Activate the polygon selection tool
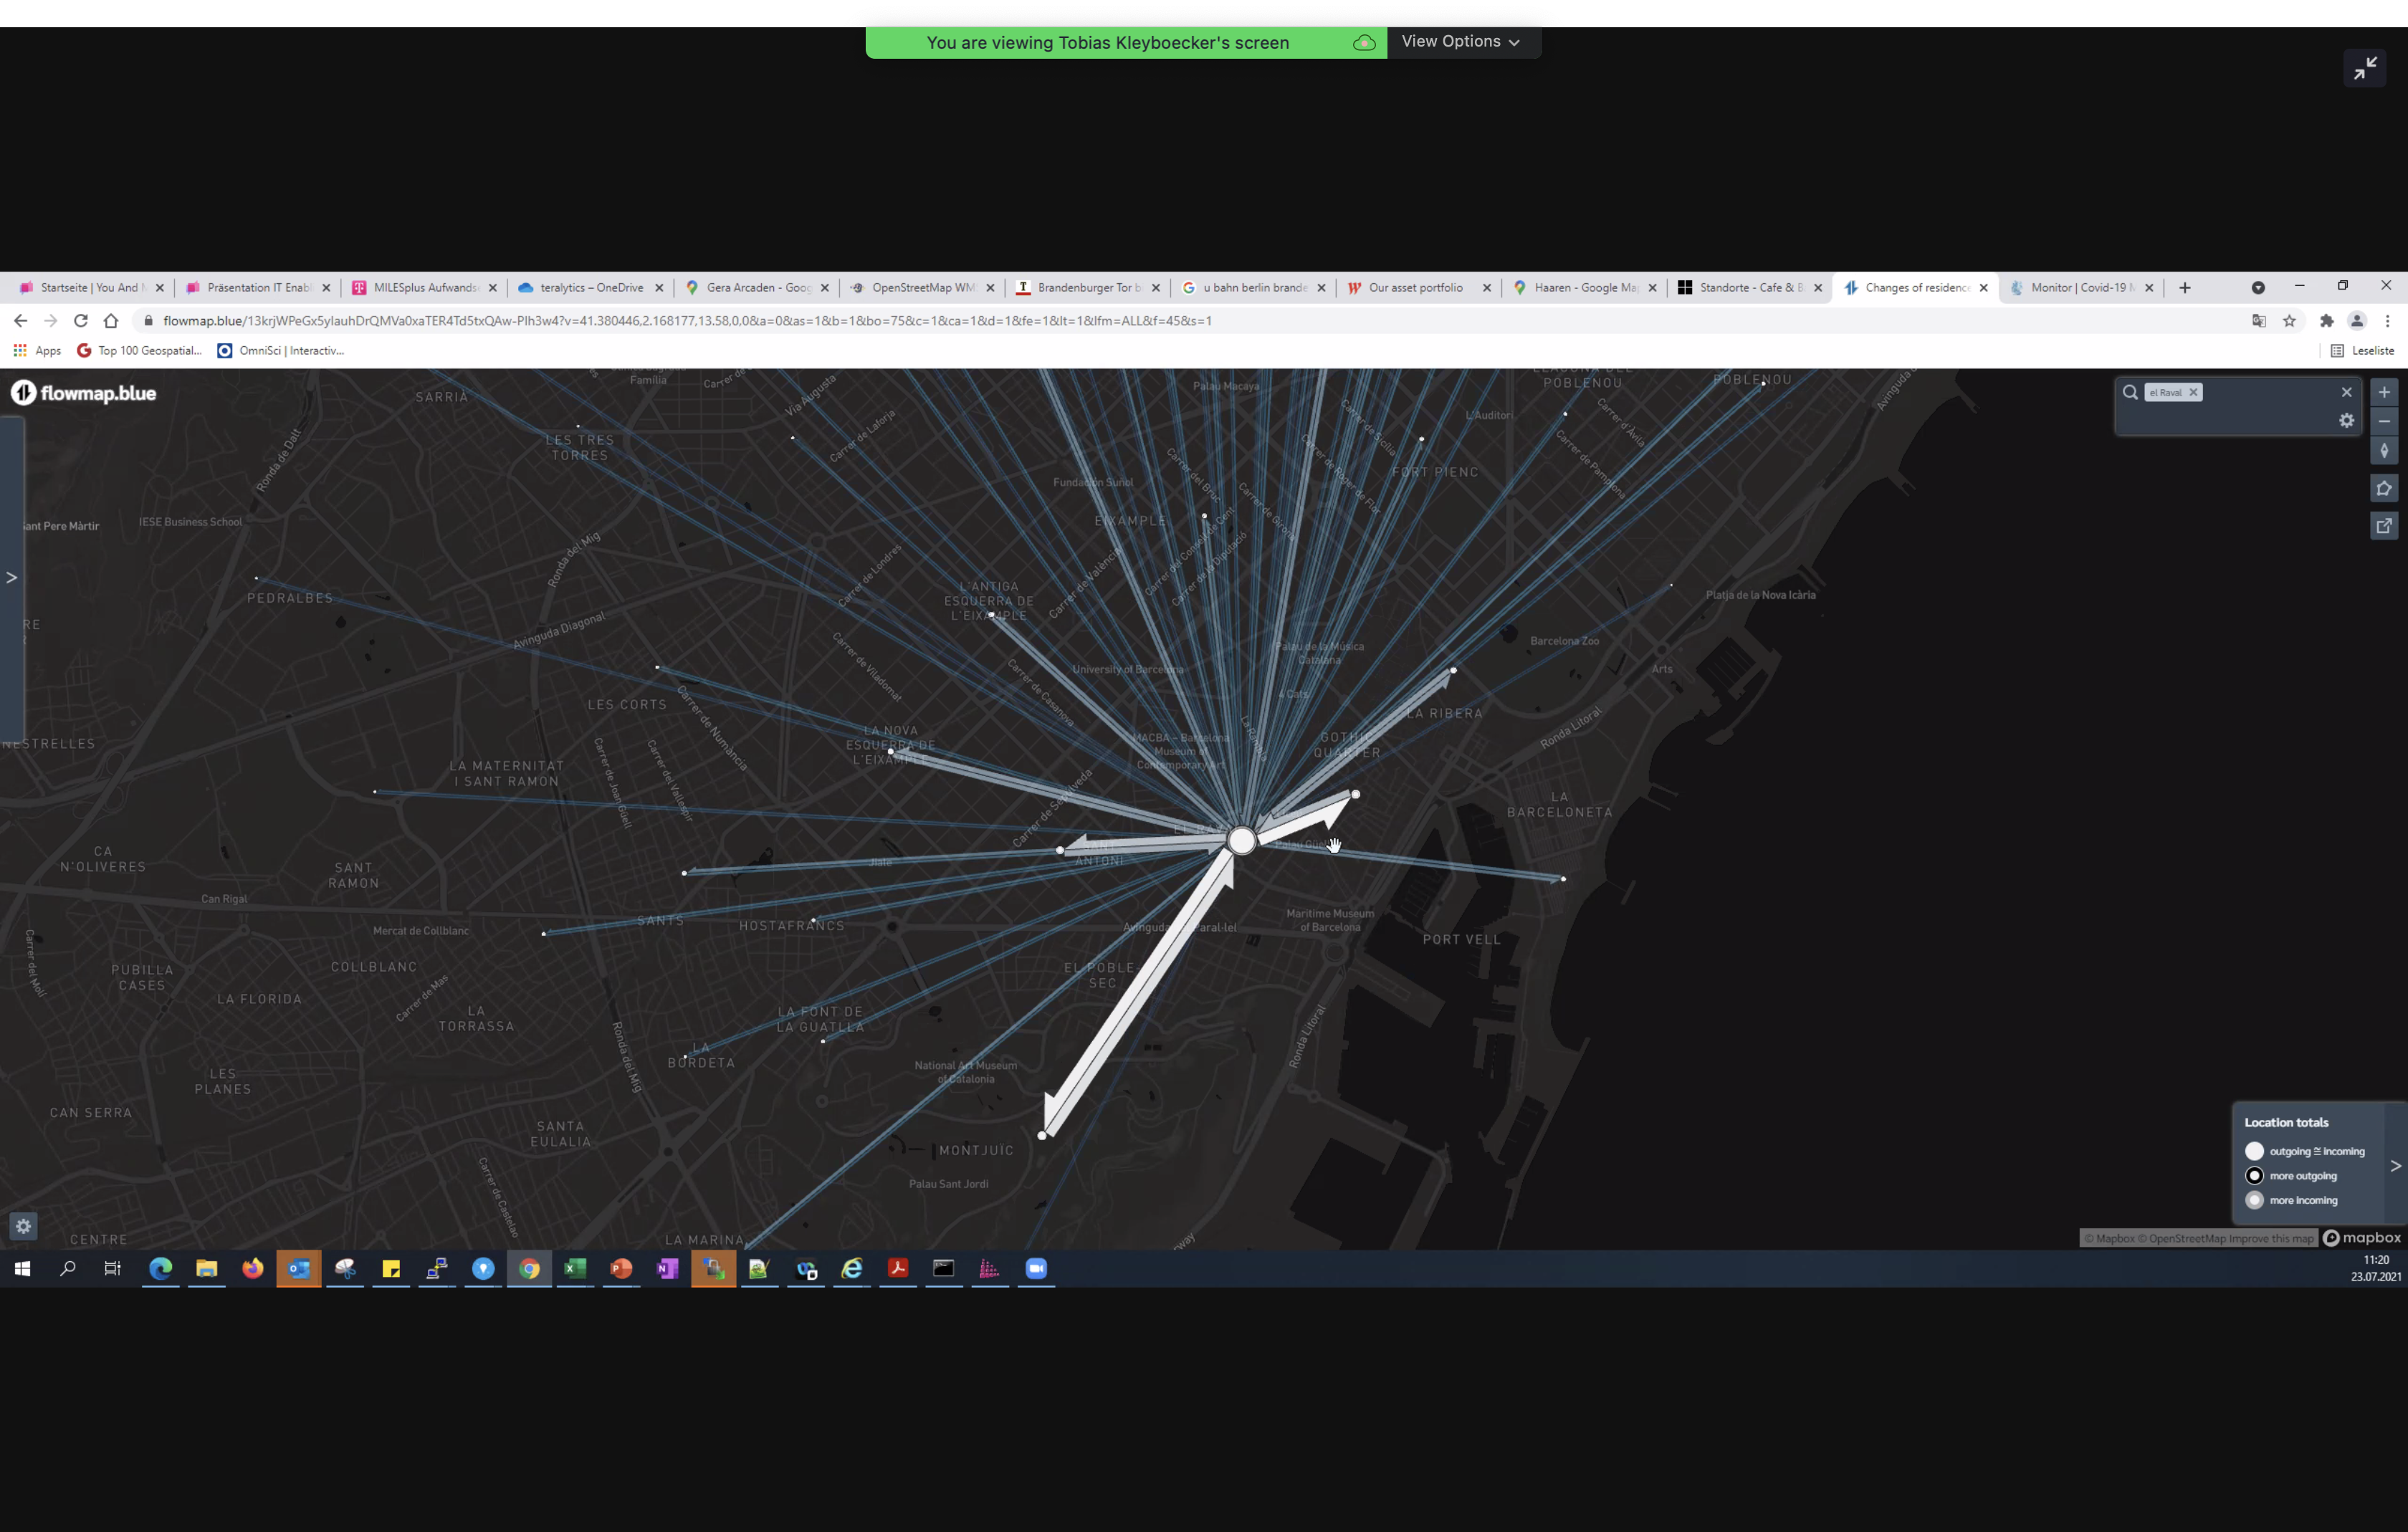Image resolution: width=2408 pixels, height=1532 pixels. pyautogui.click(x=2384, y=488)
